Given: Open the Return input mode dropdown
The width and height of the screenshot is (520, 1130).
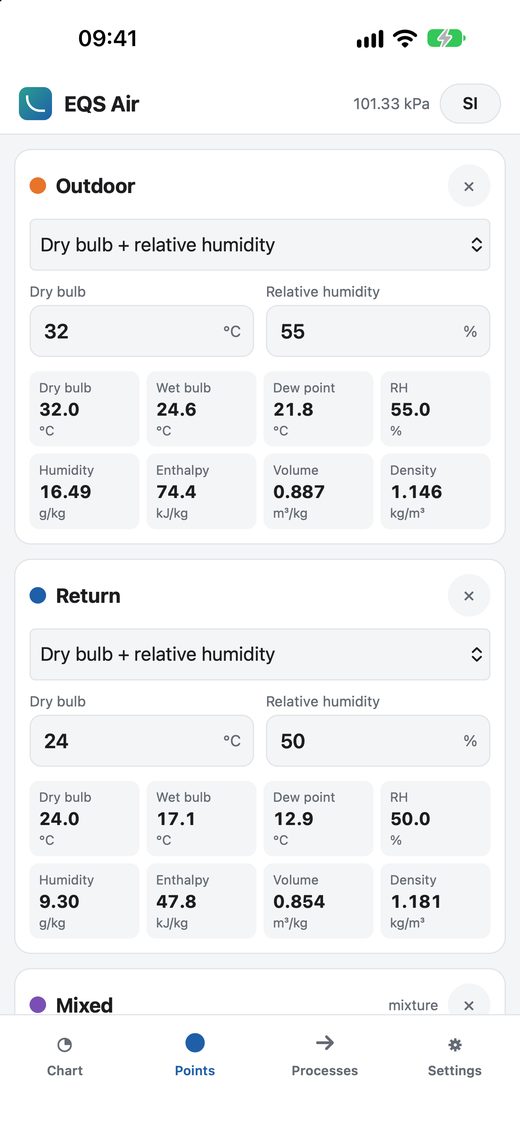Looking at the screenshot, I should [x=260, y=654].
